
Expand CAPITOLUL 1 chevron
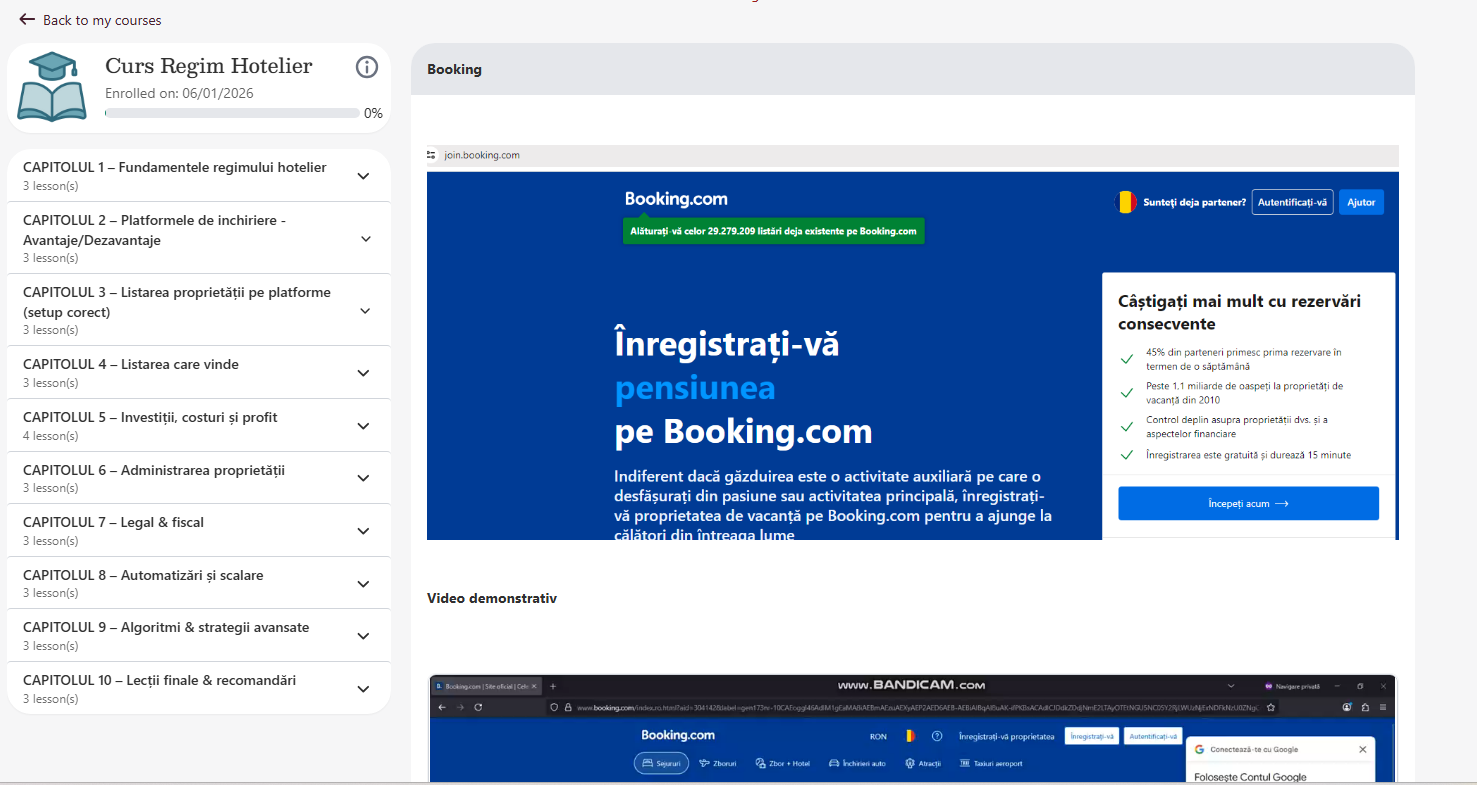363,176
